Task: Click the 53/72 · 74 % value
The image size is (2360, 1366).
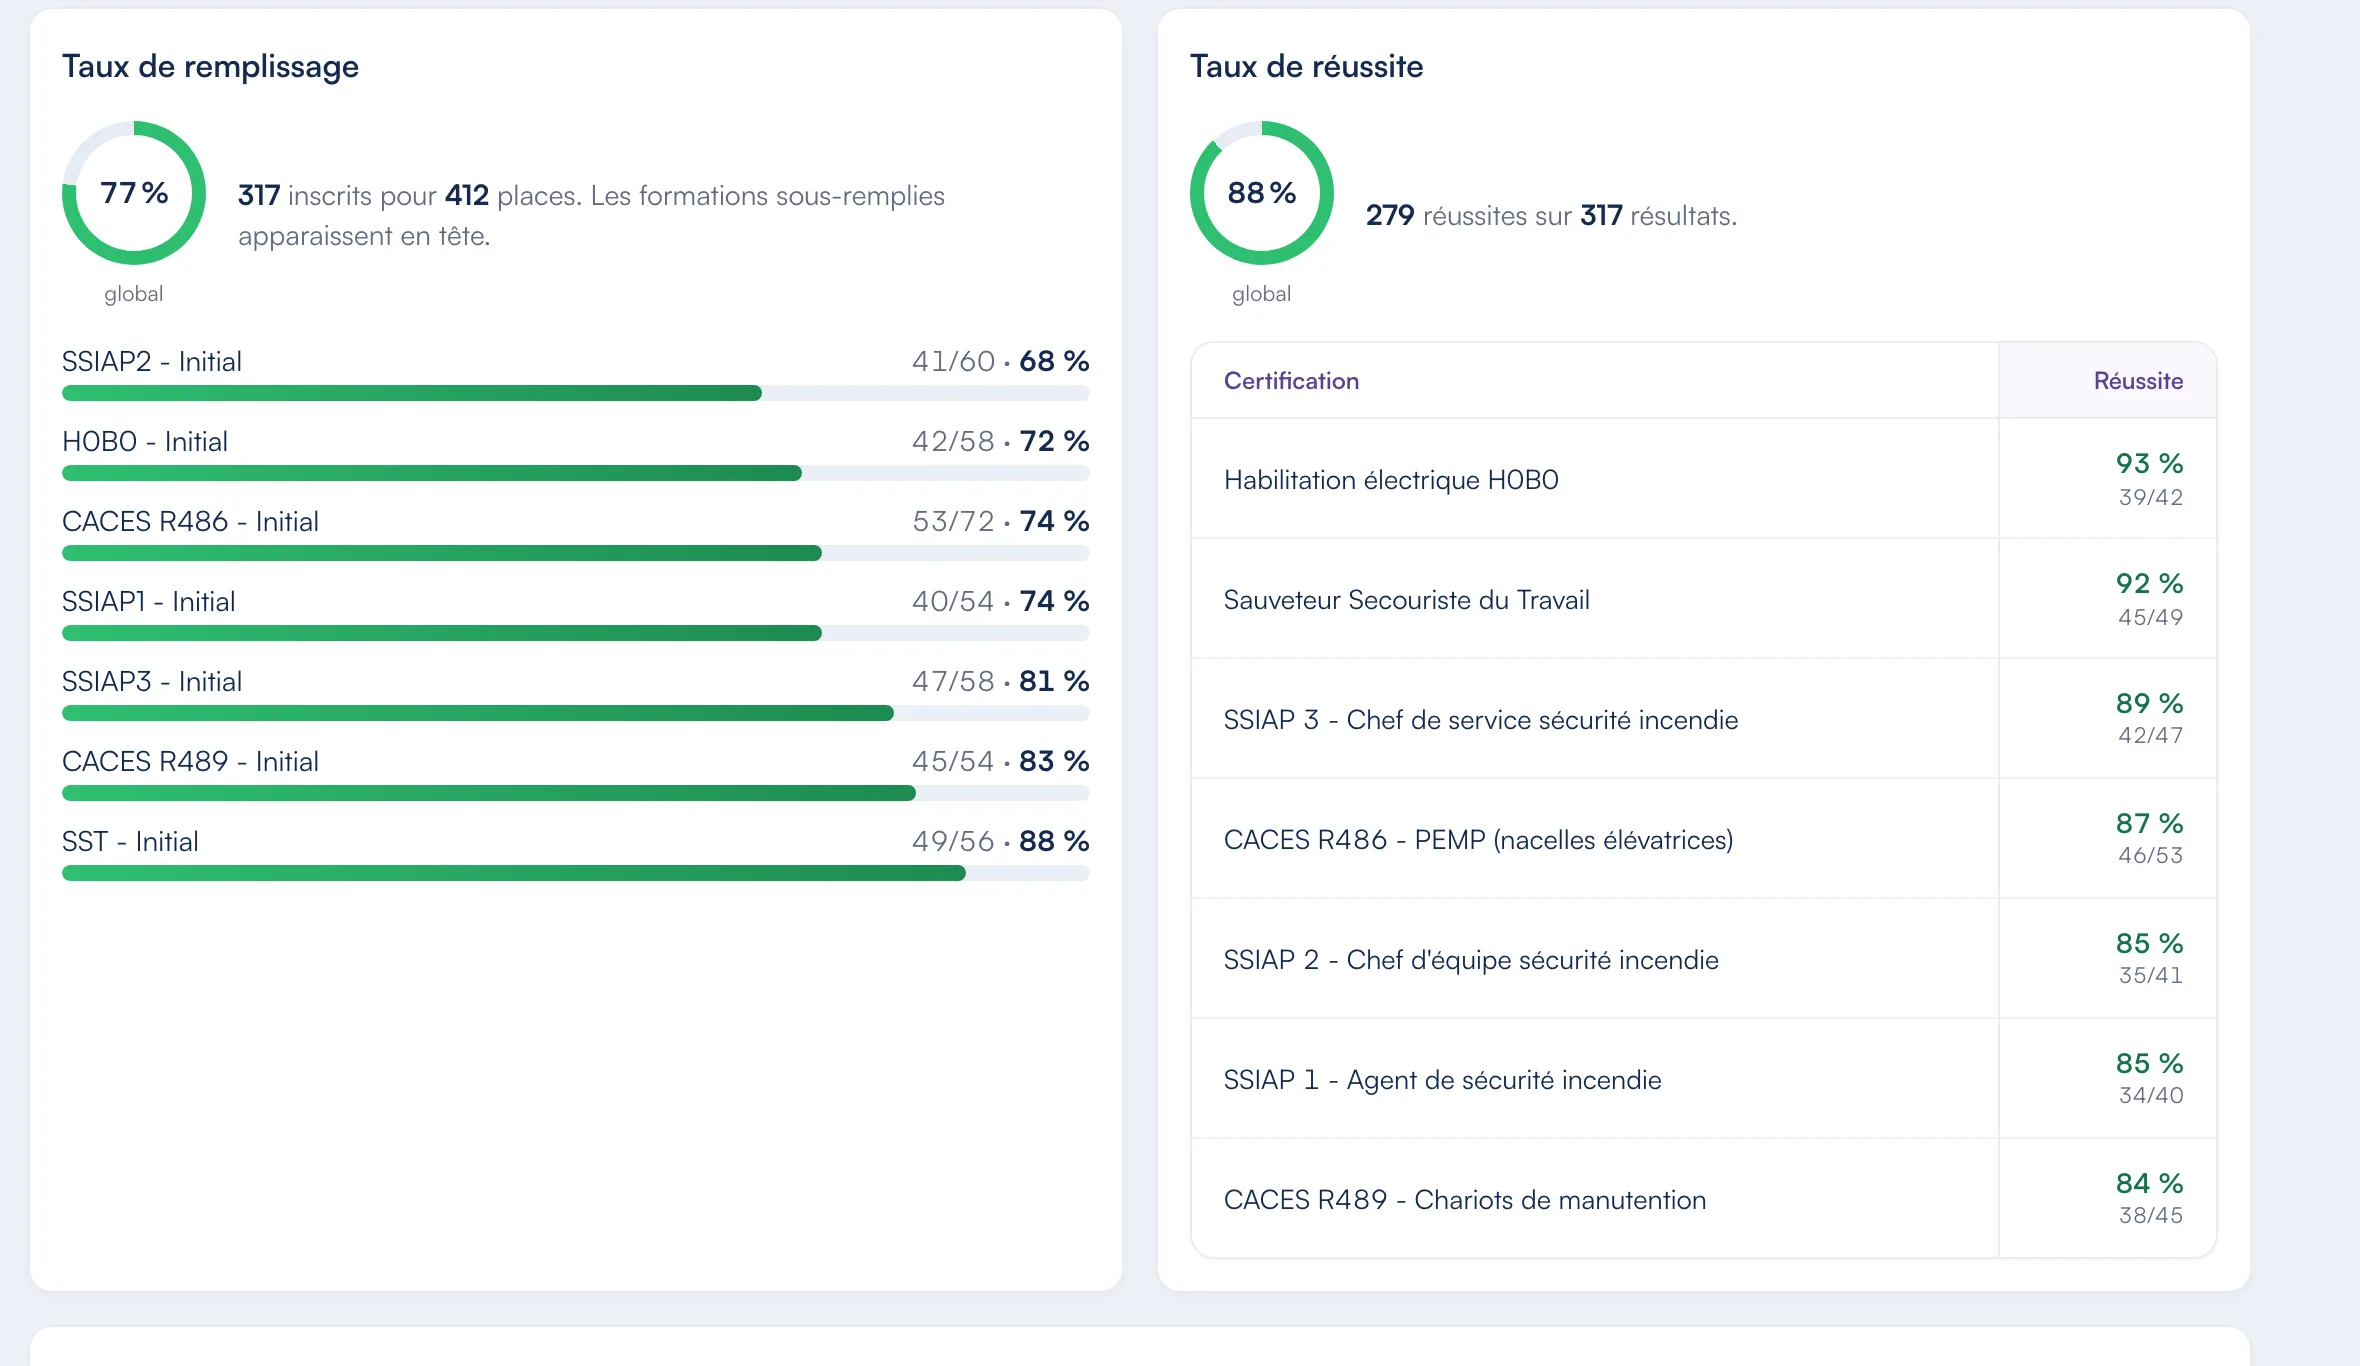Action: click(x=1000, y=521)
